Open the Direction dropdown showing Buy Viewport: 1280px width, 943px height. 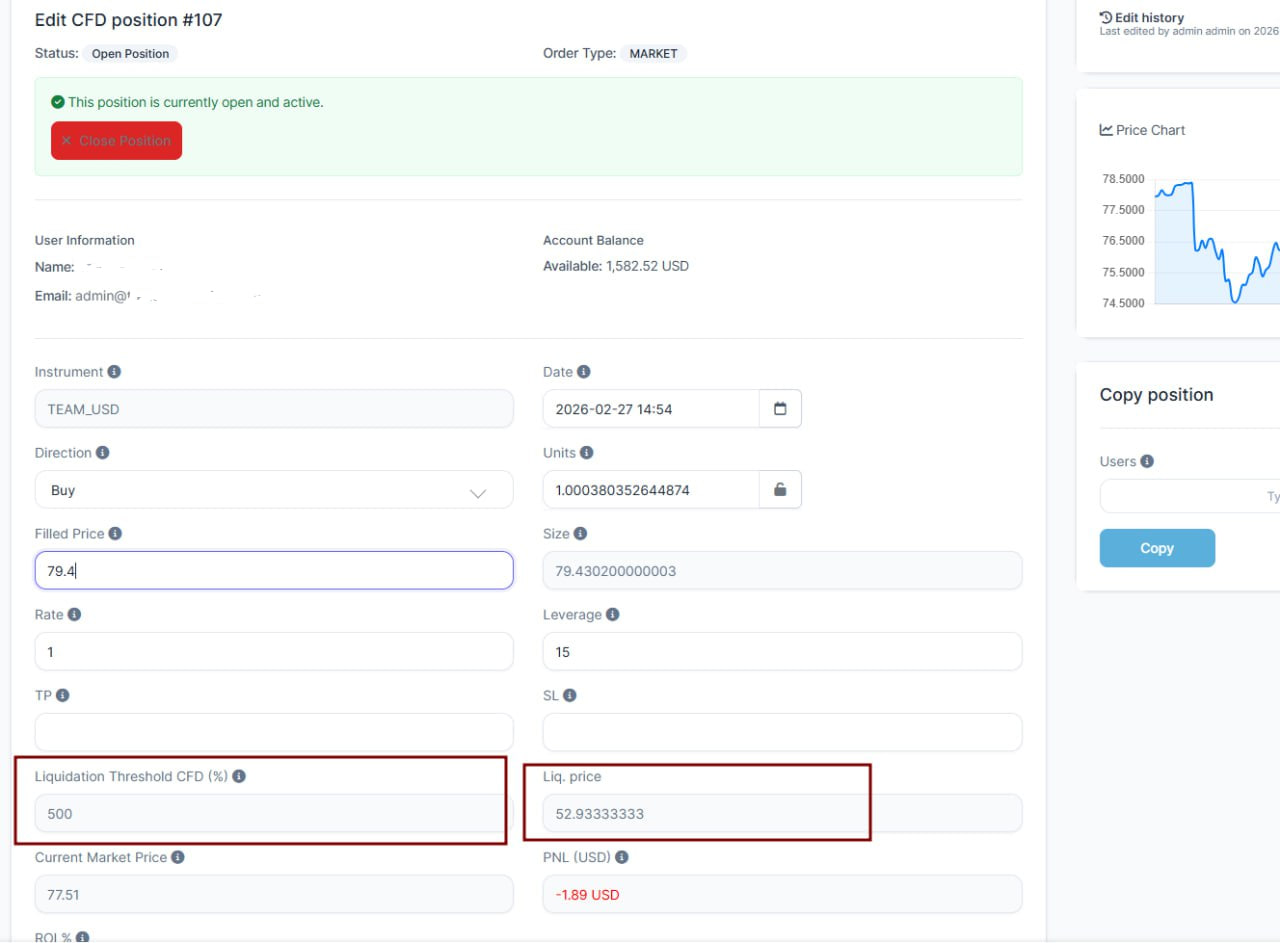pos(273,490)
